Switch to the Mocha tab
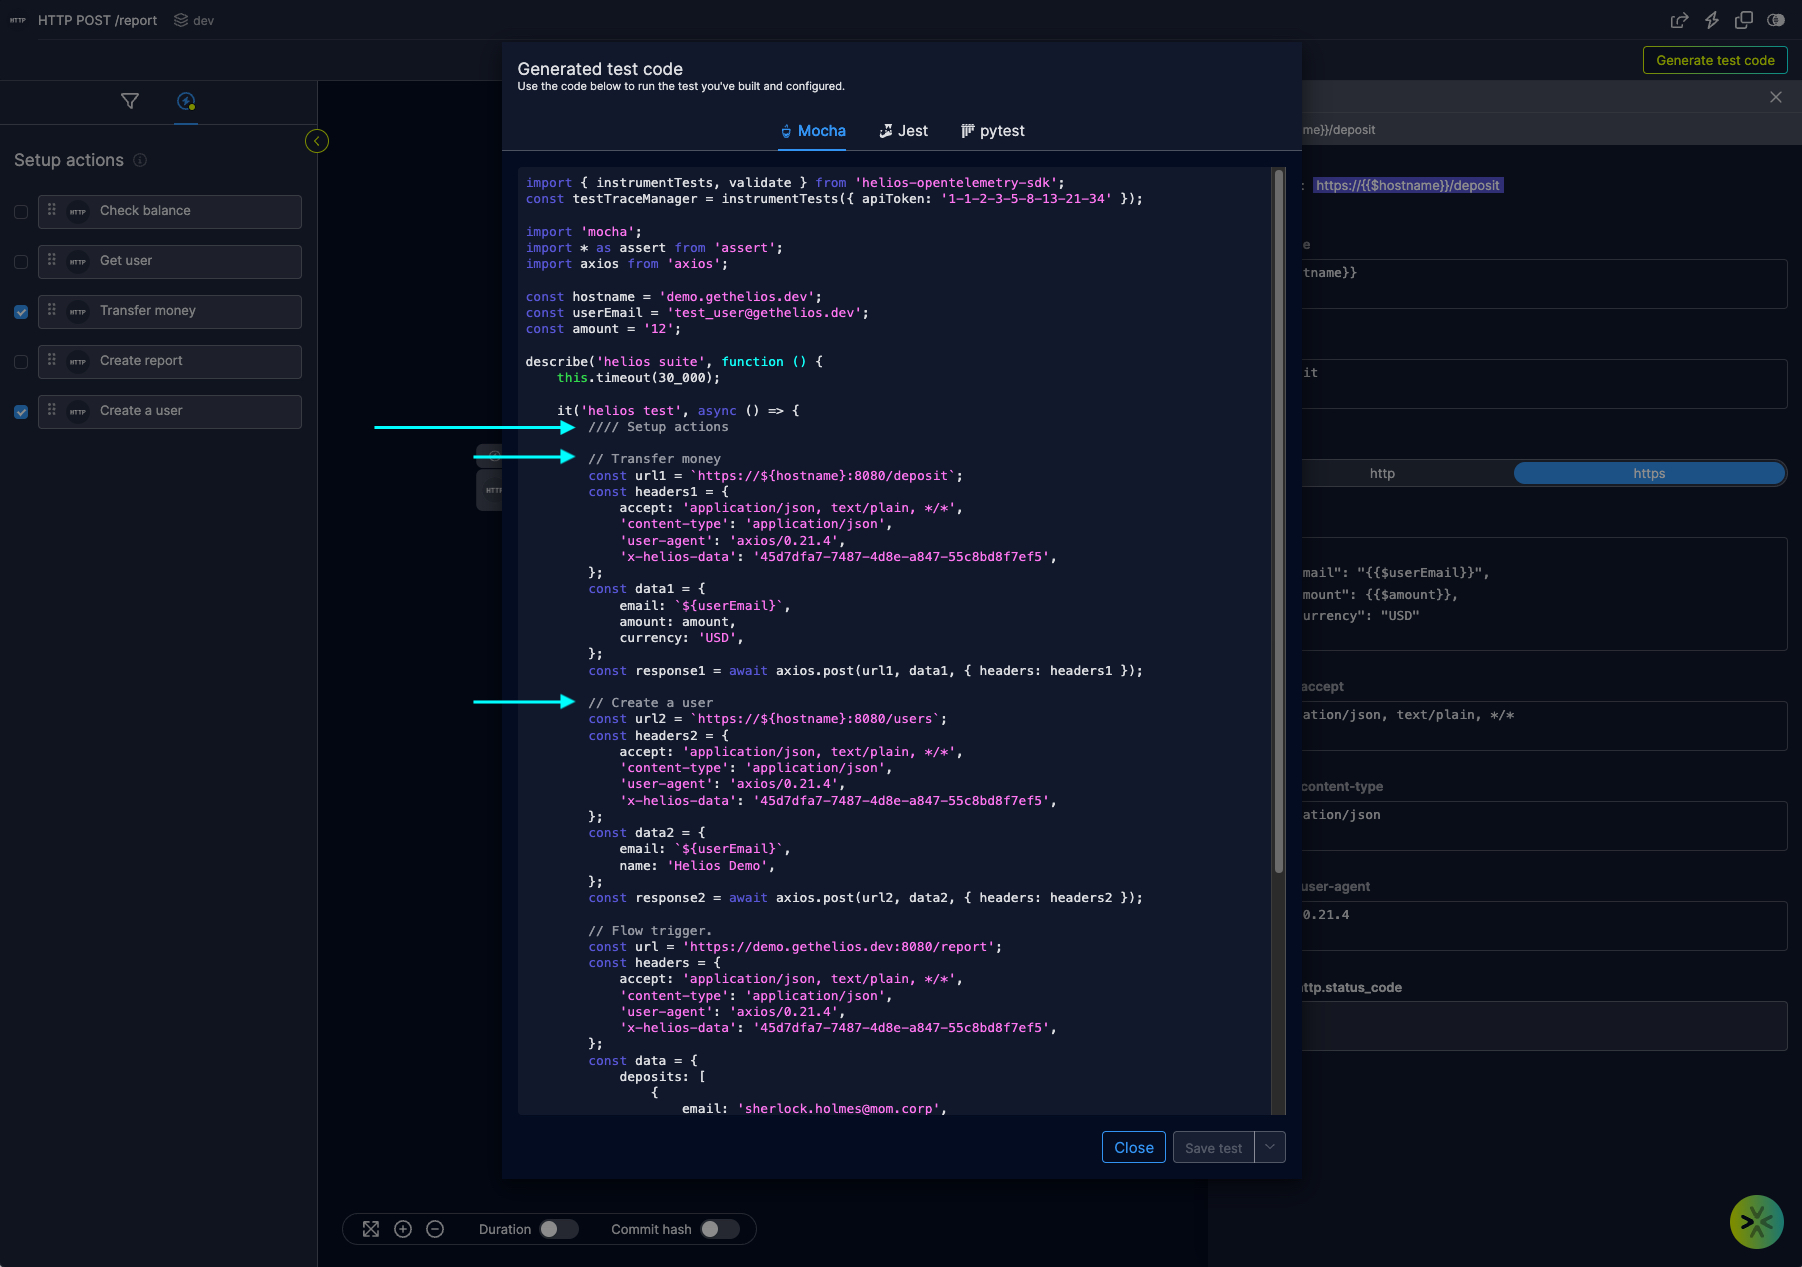 click(x=813, y=131)
